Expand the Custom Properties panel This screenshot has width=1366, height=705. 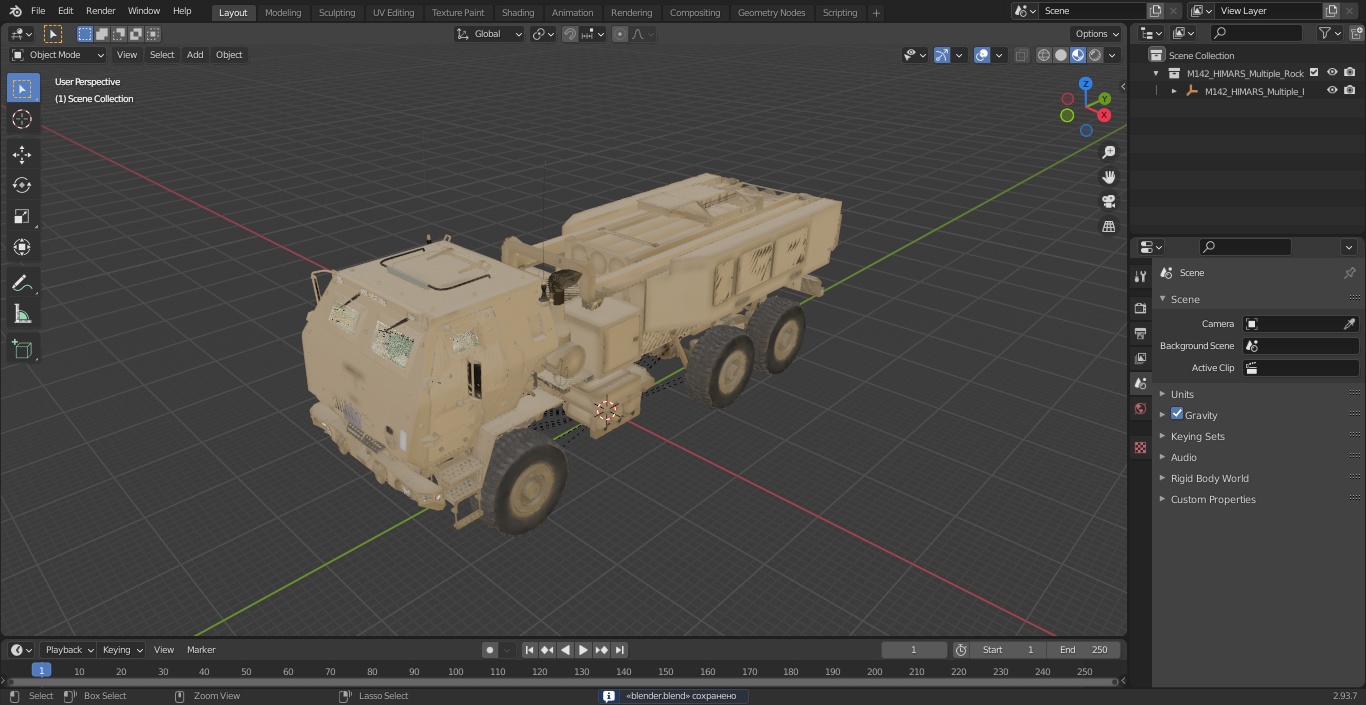click(x=1213, y=499)
